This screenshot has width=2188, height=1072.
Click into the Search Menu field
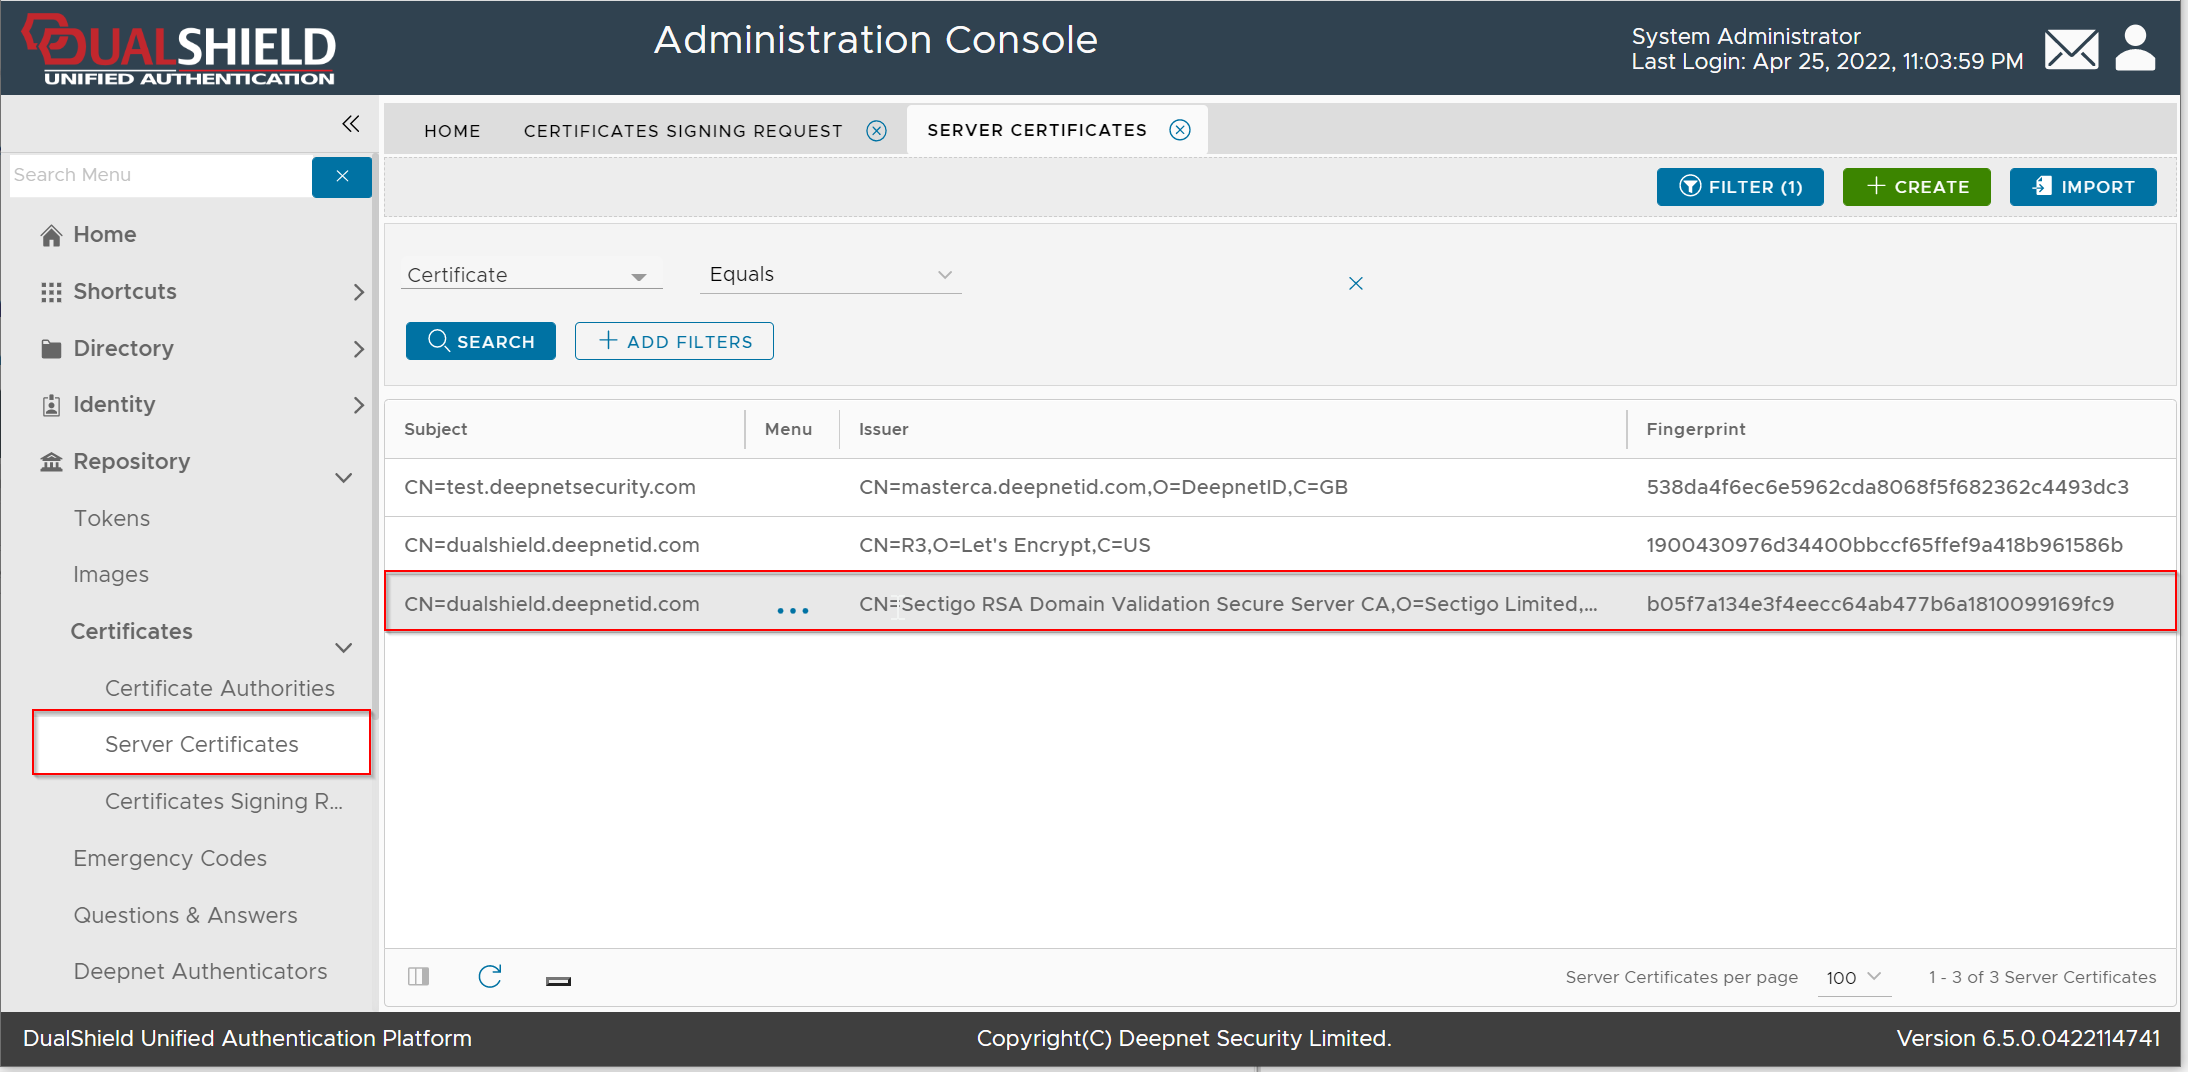(160, 176)
